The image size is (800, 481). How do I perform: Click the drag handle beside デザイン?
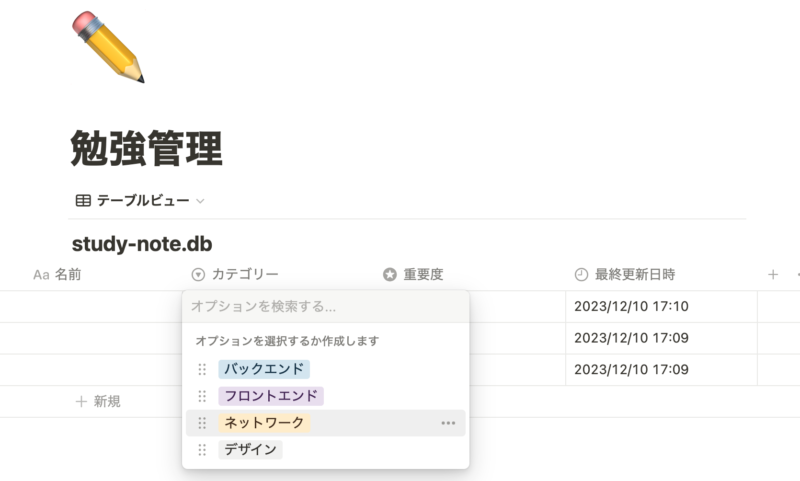point(202,449)
